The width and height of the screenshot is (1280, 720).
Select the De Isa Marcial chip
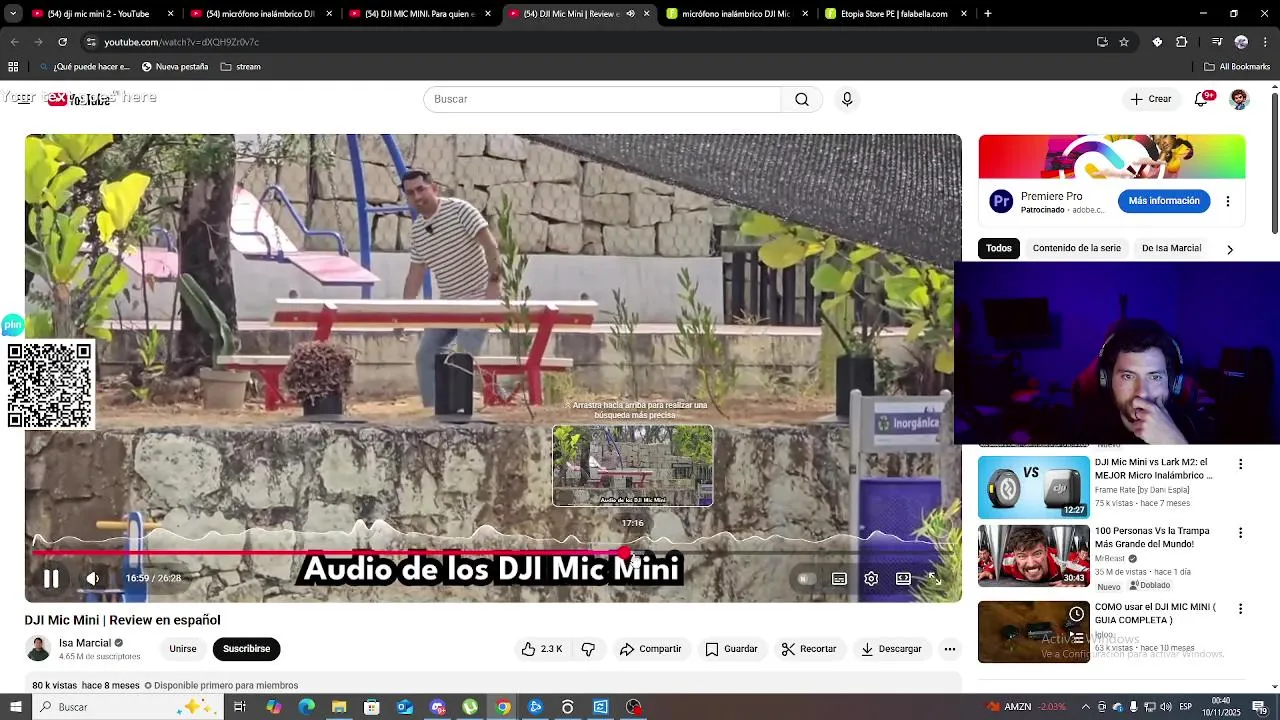click(x=1171, y=248)
